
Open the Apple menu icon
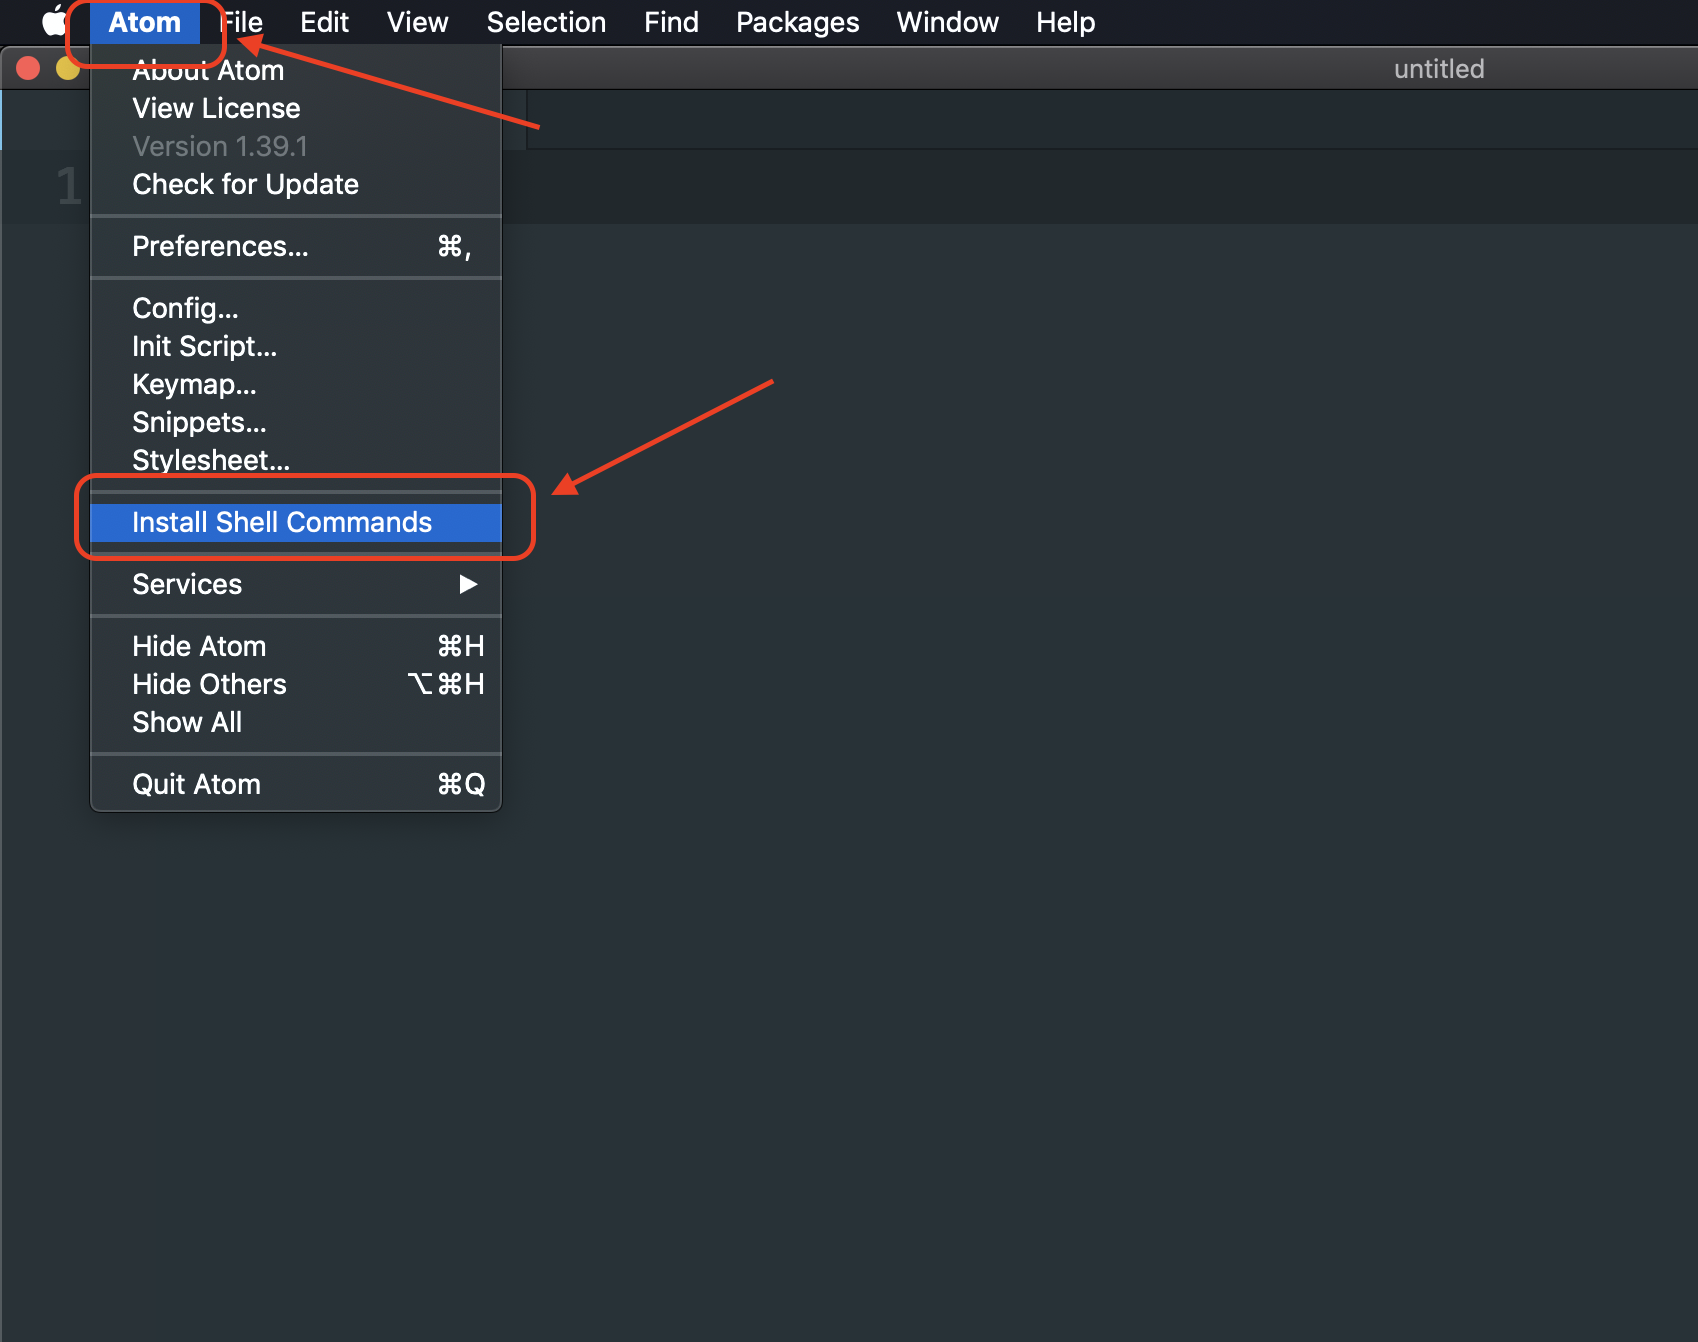[54, 21]
